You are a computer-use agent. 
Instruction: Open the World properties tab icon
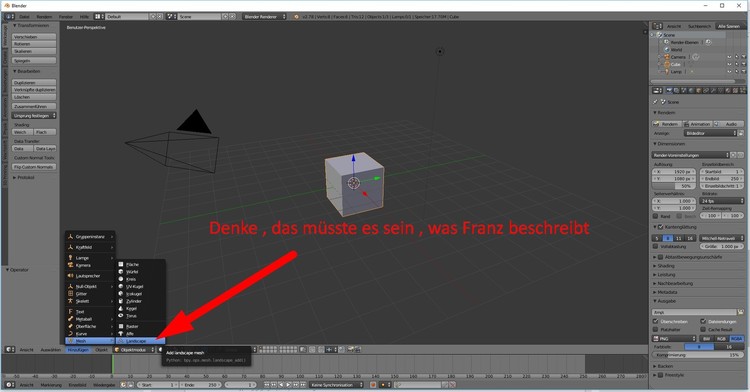(x=692, y=90)
